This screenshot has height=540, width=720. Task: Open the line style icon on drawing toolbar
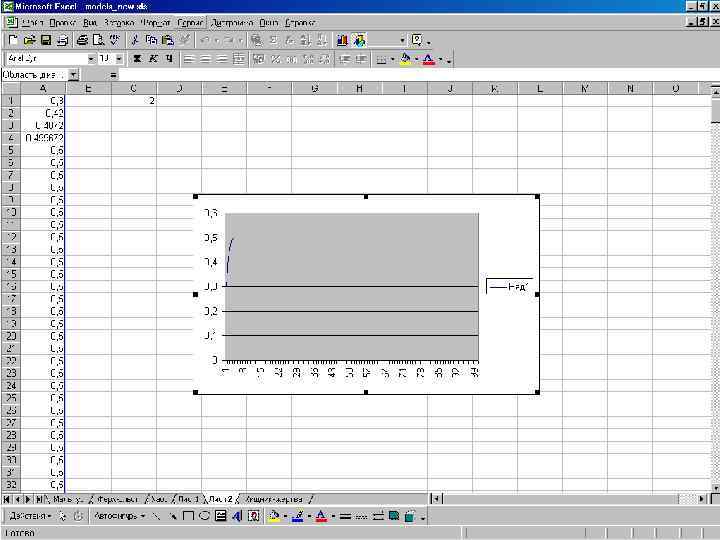point(345,516)
